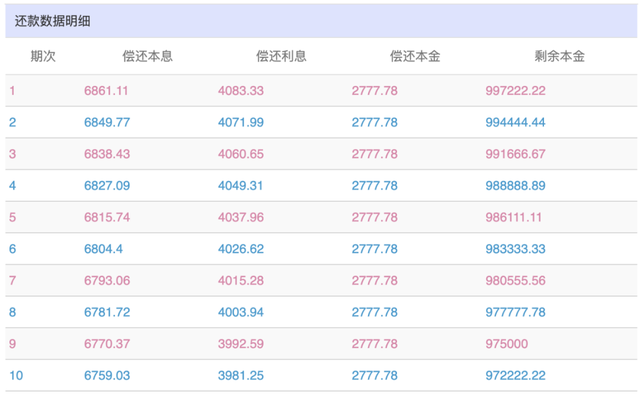
Task: Select interest value 4026.62
Action: pyautogui.click(x=241, y=249)
